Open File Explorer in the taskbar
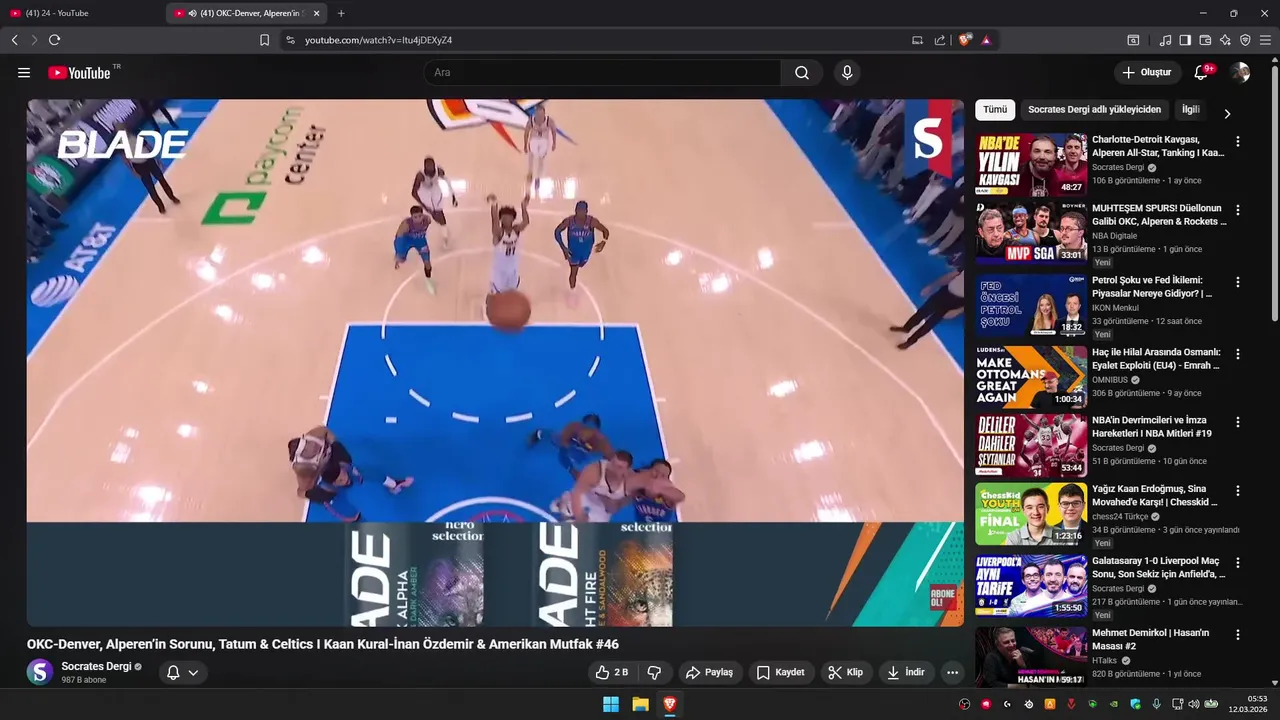The height and width of the screenshot is (720, 1280). (x=640, y=704)
